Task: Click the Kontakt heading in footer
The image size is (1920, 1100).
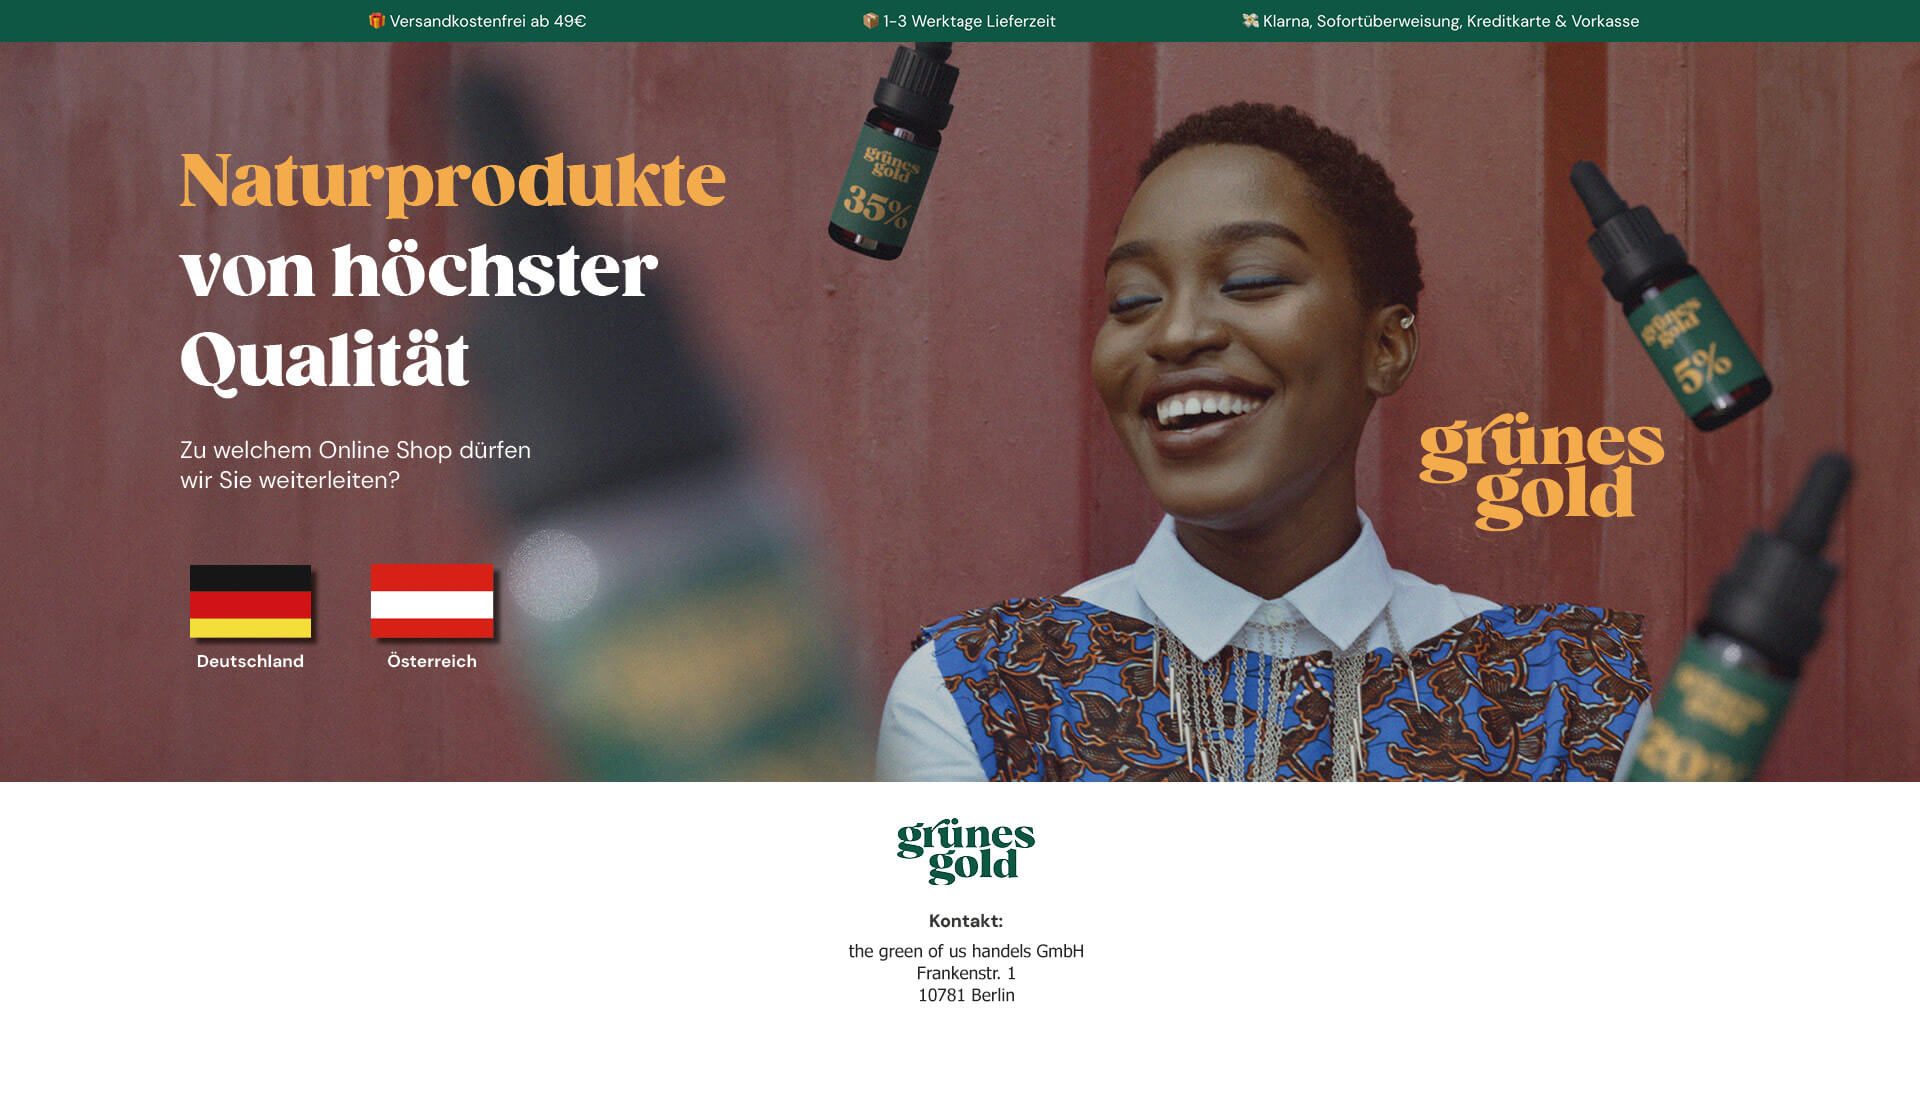Action: click(966, 921)
